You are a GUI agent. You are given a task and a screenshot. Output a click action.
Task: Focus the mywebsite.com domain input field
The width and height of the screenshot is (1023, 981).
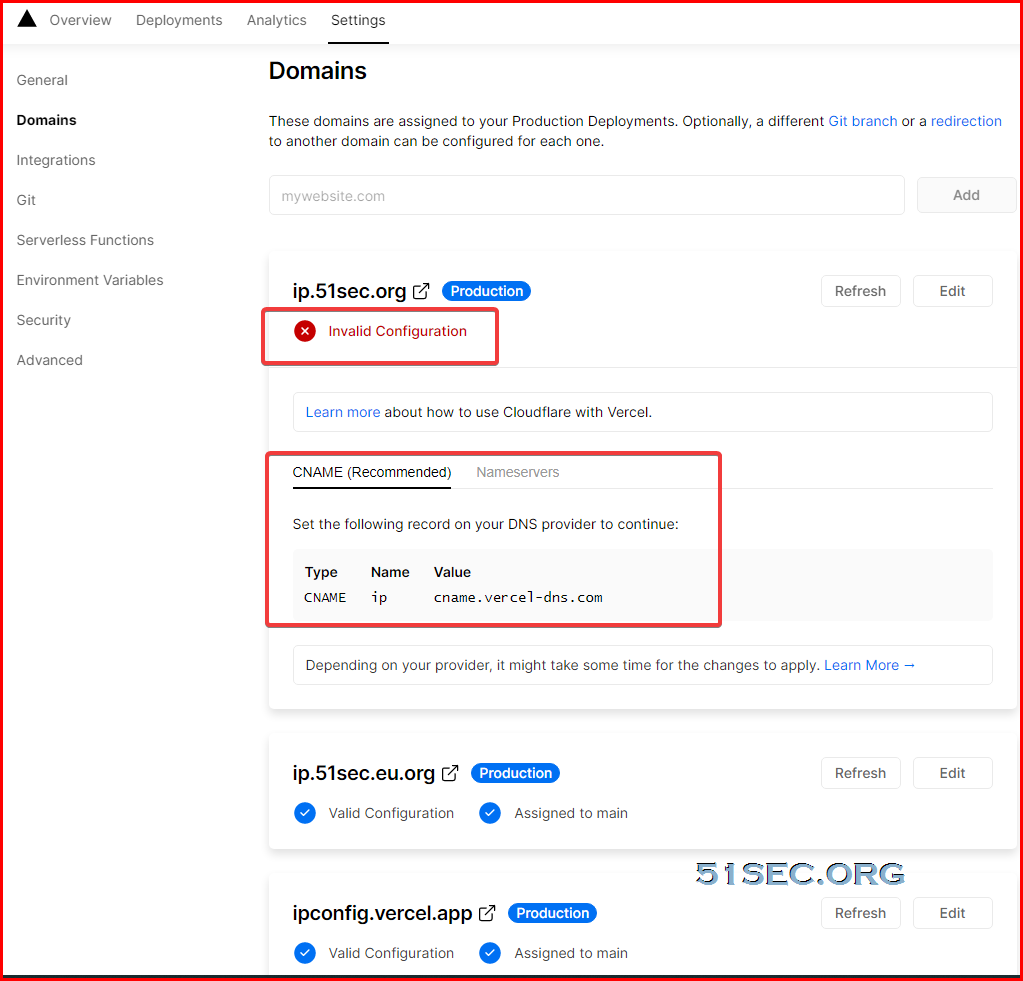pyautogui.click(x=587, y=195)
